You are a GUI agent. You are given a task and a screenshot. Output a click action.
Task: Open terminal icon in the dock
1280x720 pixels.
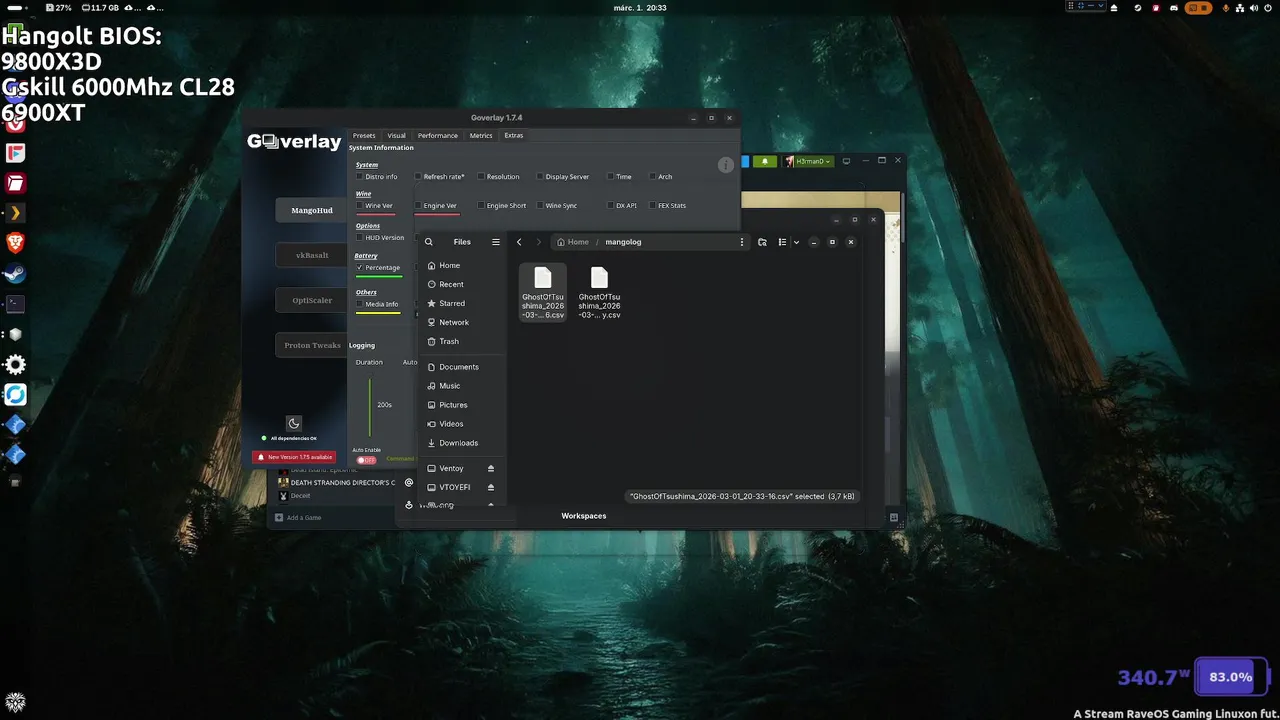[x=15, y=303]
